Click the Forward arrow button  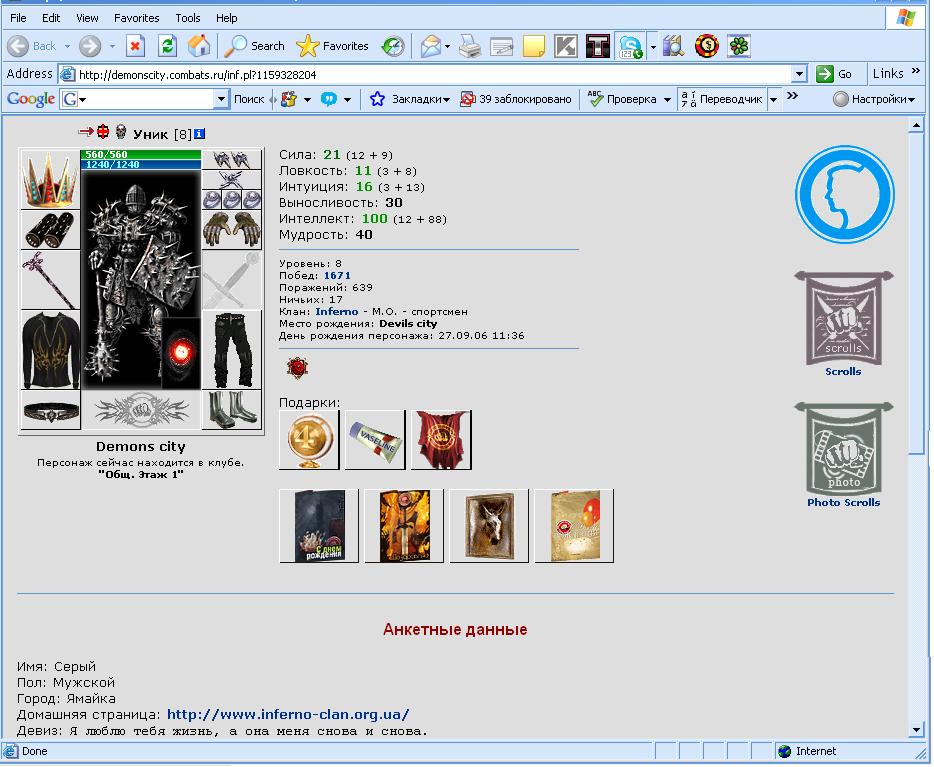click(x=90, y=46)
